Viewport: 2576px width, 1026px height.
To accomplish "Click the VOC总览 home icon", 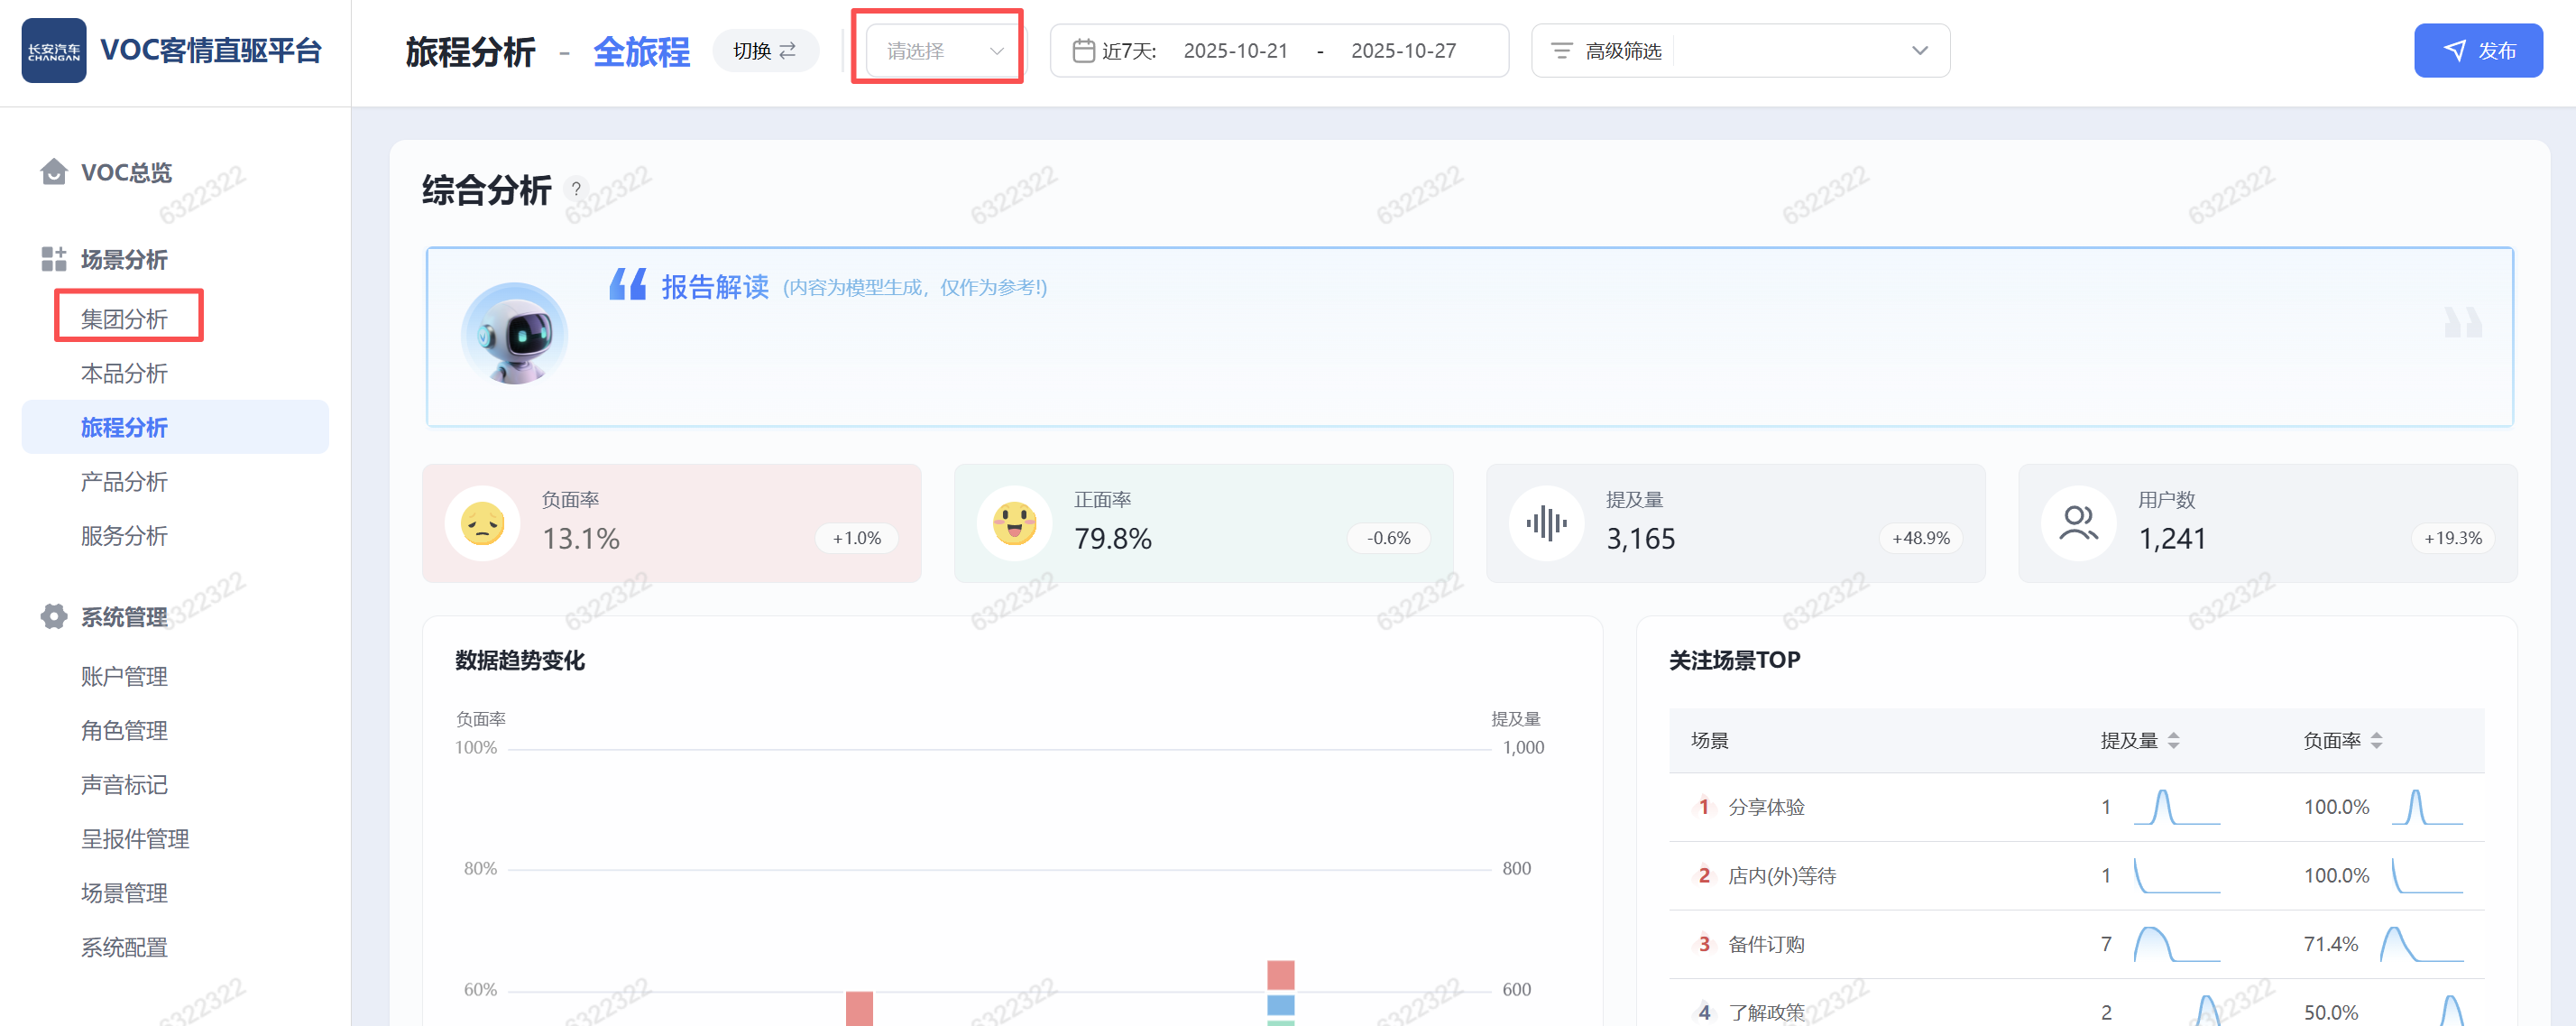I will click(54, 172).
